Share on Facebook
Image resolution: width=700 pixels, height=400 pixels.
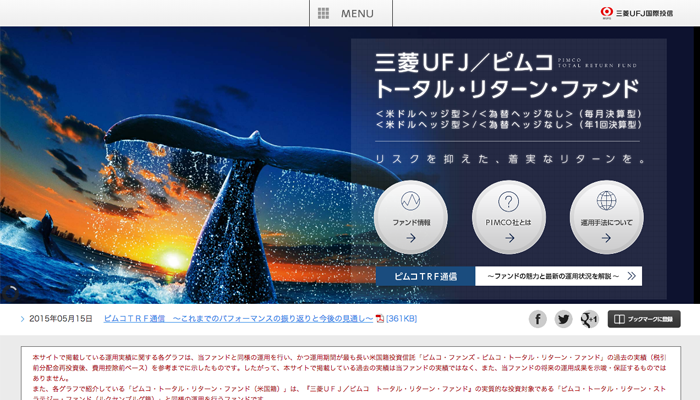point(538,319)
